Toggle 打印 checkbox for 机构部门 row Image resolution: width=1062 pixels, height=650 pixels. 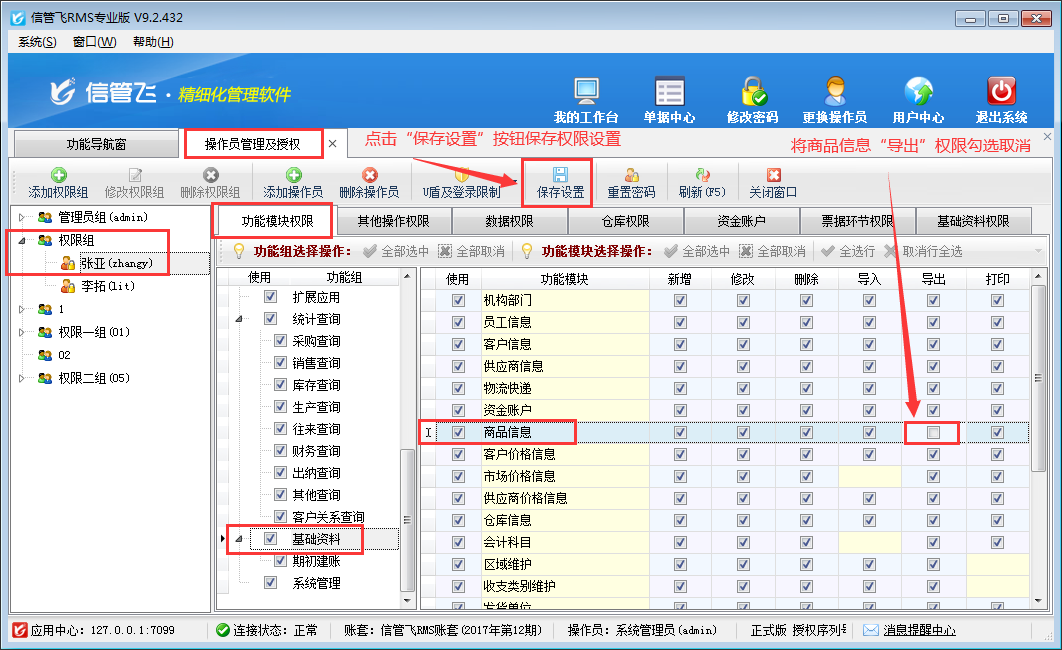coord(997,301)
